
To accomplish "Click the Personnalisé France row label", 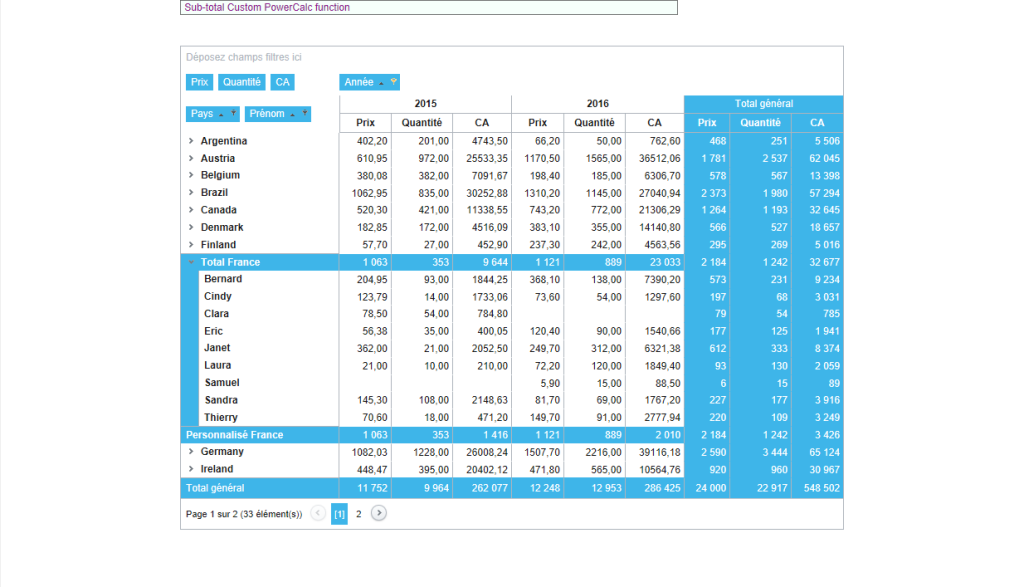I will tap(234, 435).
